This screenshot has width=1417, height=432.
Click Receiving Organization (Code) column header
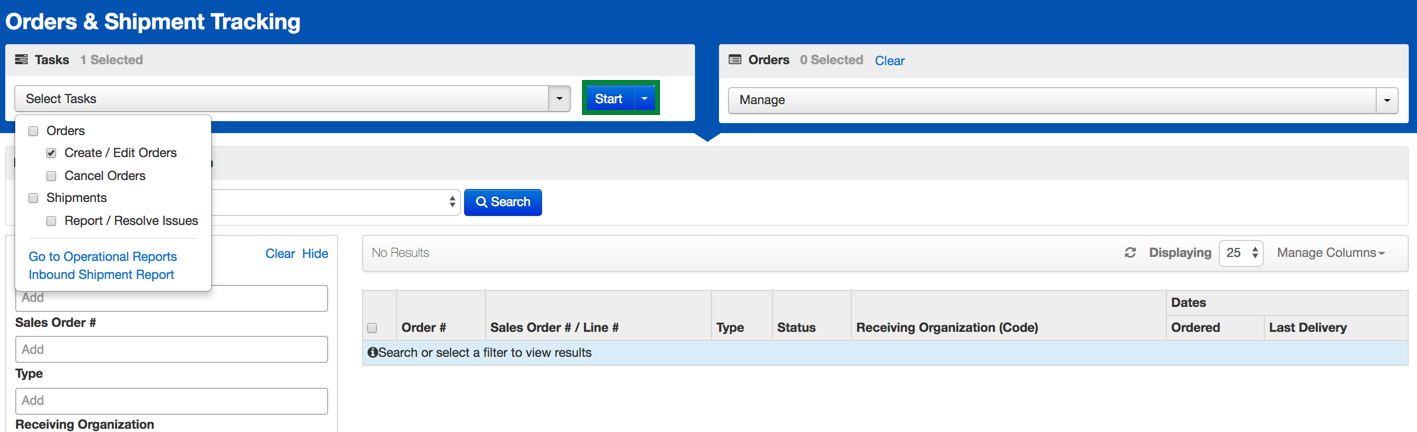[947, 328]
